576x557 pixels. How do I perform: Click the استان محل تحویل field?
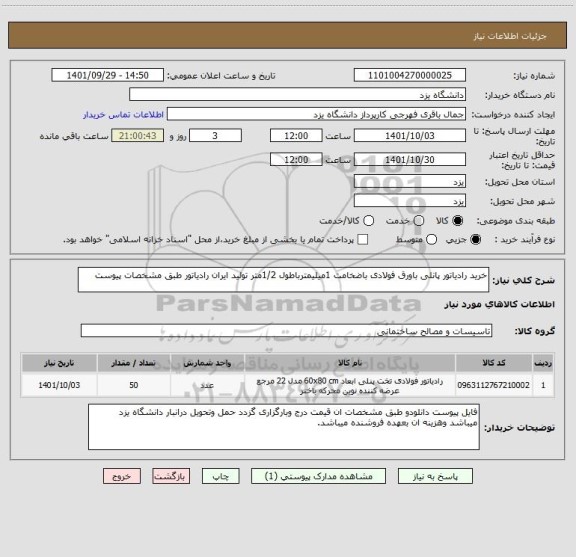click(410, 182)
